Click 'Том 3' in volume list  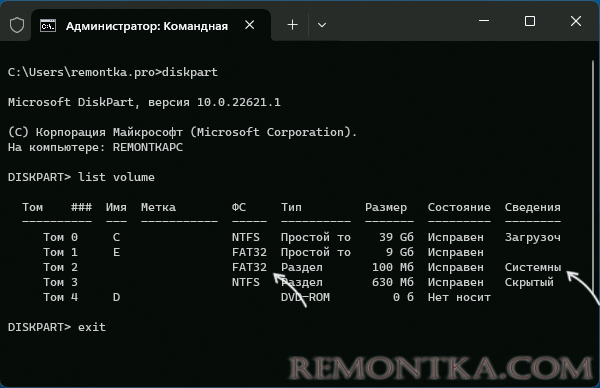tap(60, 282)
